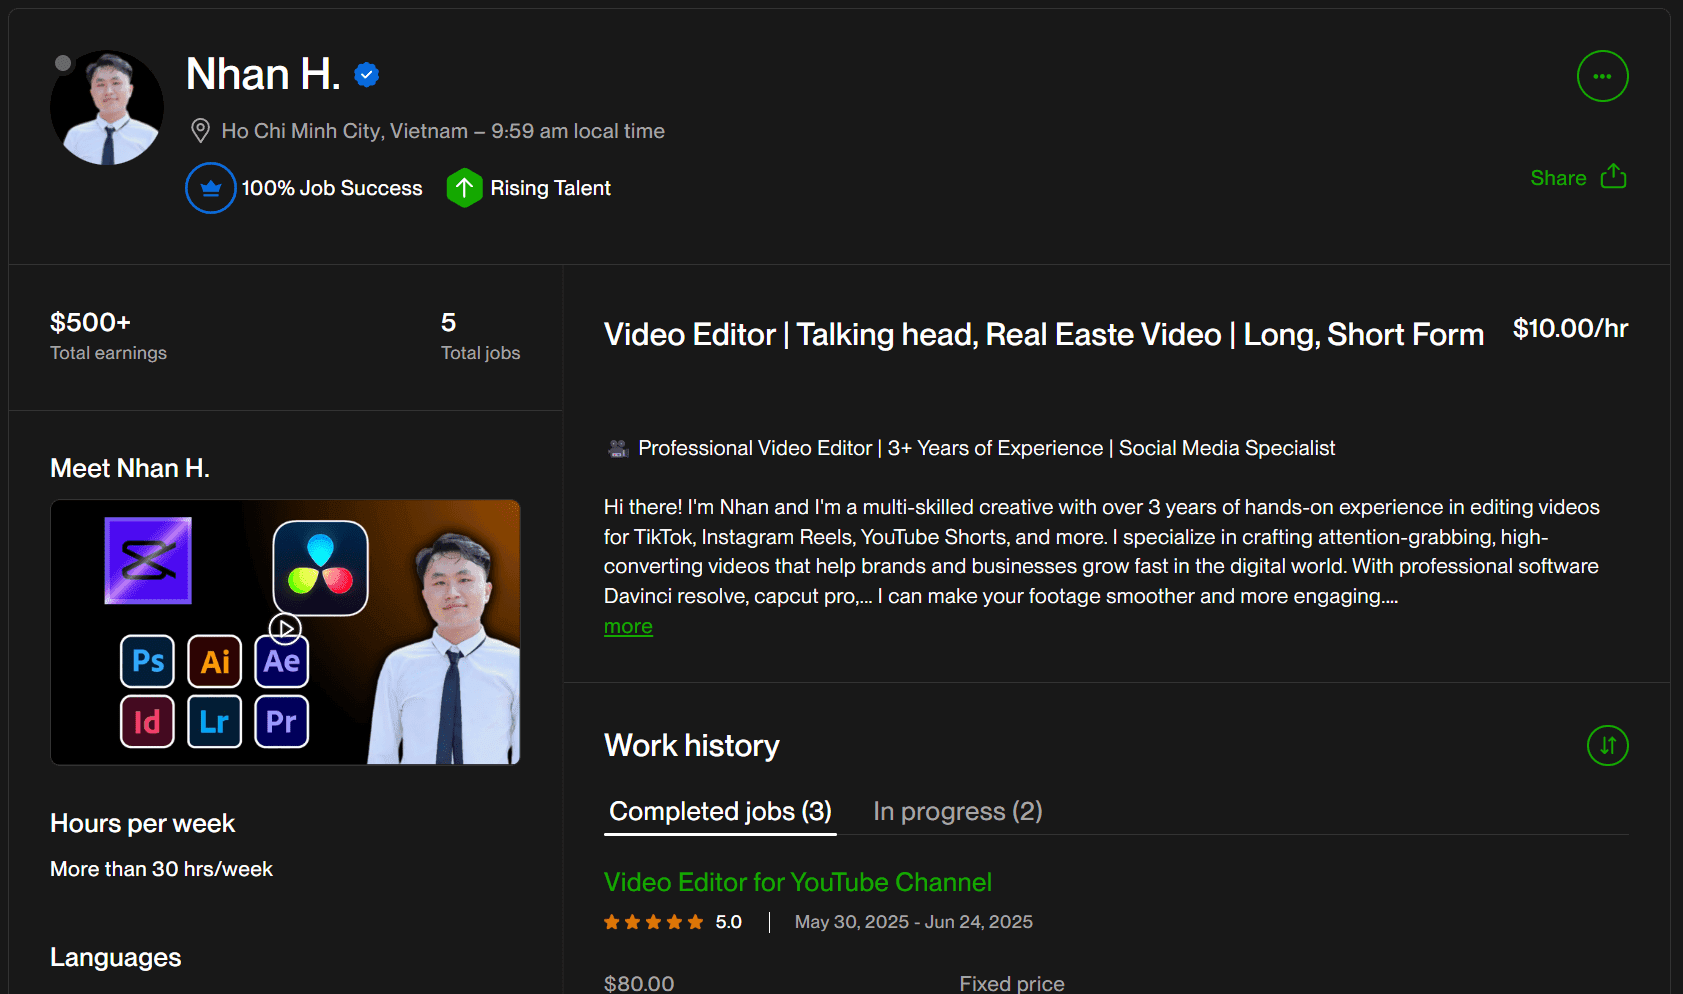Click the Share upload icon
This screenshot has width=1683, height=994.
click(1613, 177)
